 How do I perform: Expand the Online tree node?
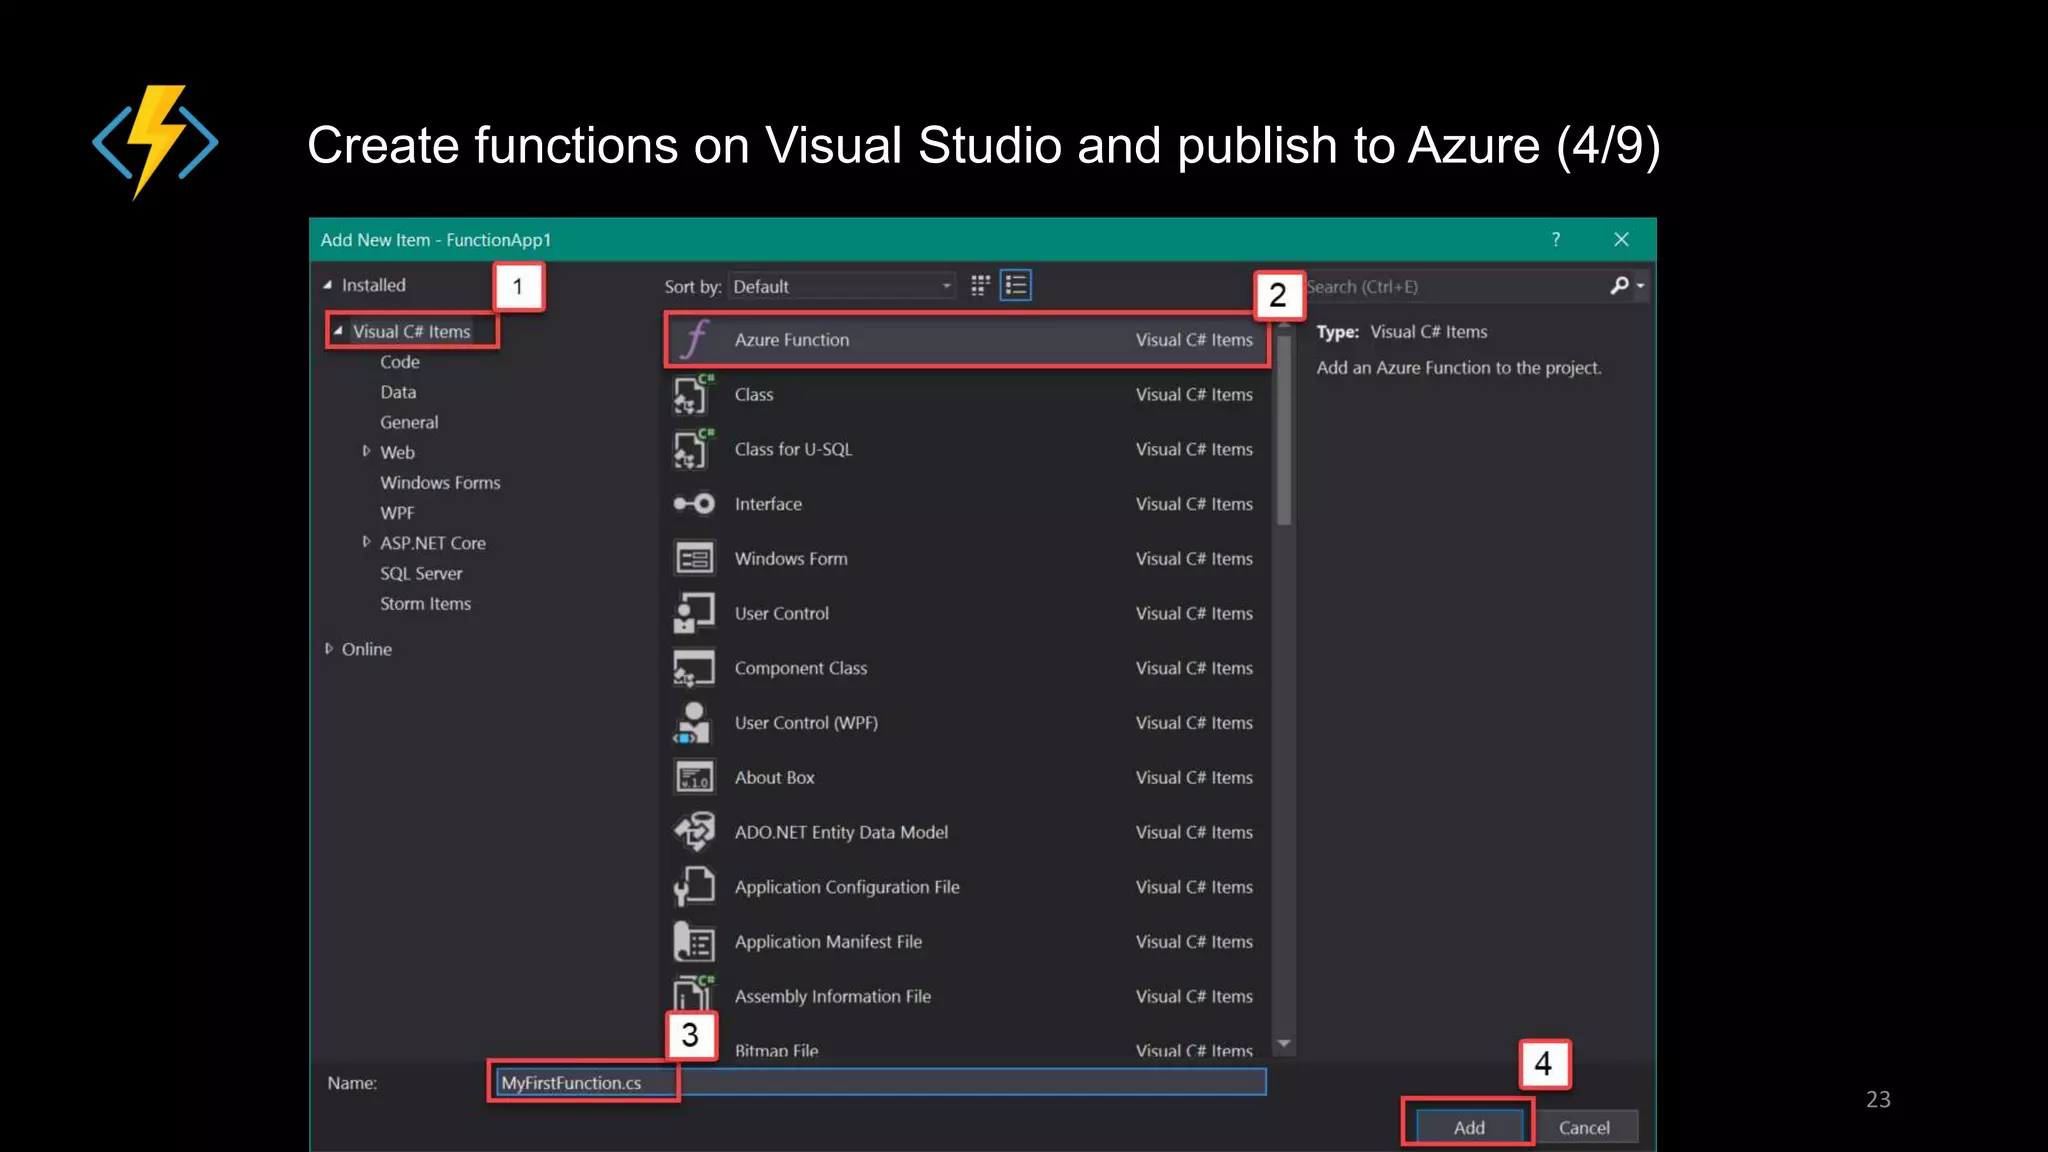pyautogui.click(x=328, y=648)
